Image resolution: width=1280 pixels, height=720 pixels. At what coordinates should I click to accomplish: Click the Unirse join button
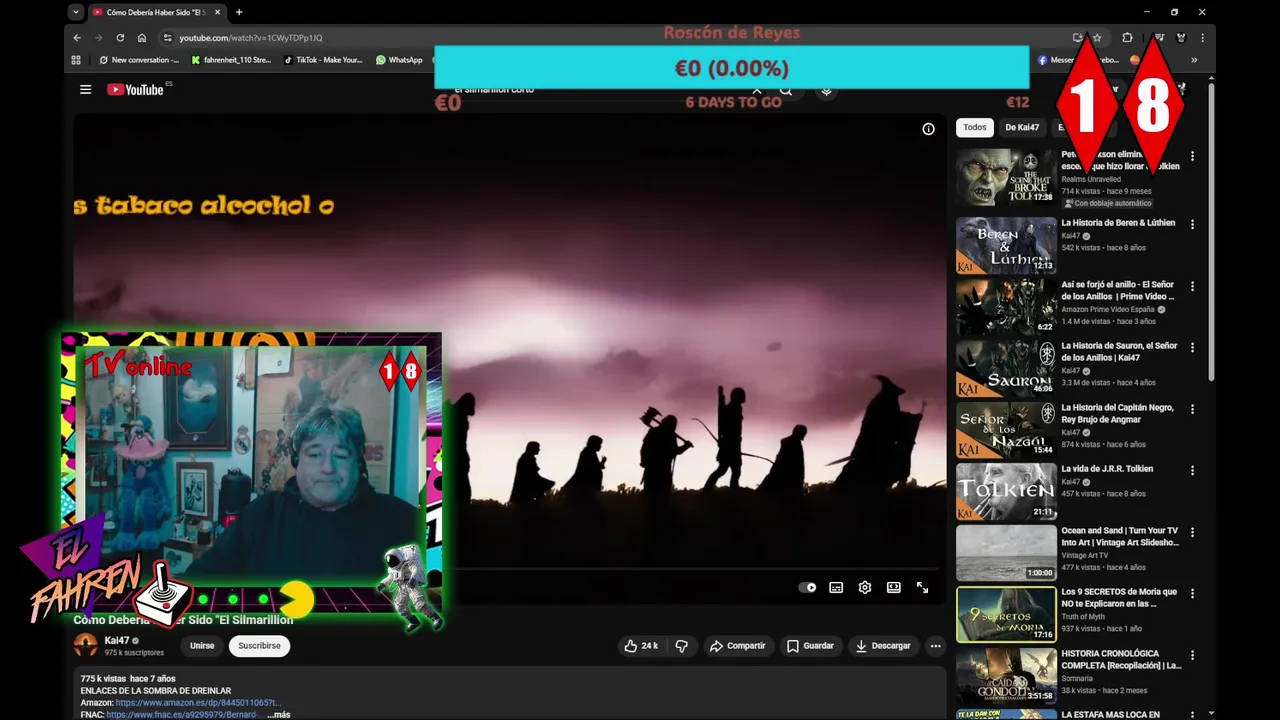coord(202,646)
